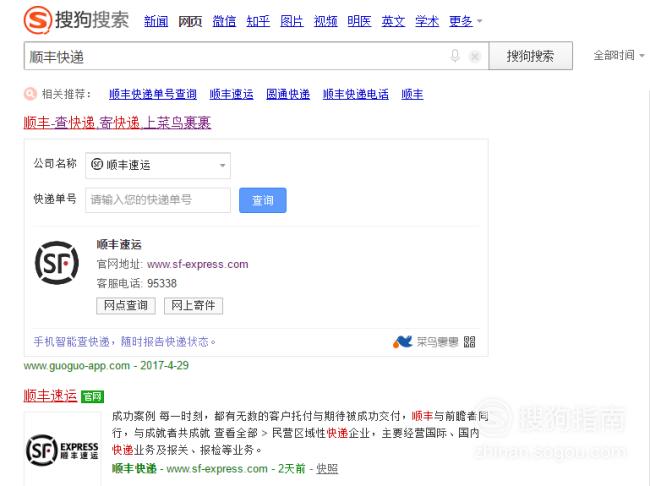This screenshot has height=486, width=650.
Task: Click the bold 顺丰速运 company name text
Action: tap(119, 244)
